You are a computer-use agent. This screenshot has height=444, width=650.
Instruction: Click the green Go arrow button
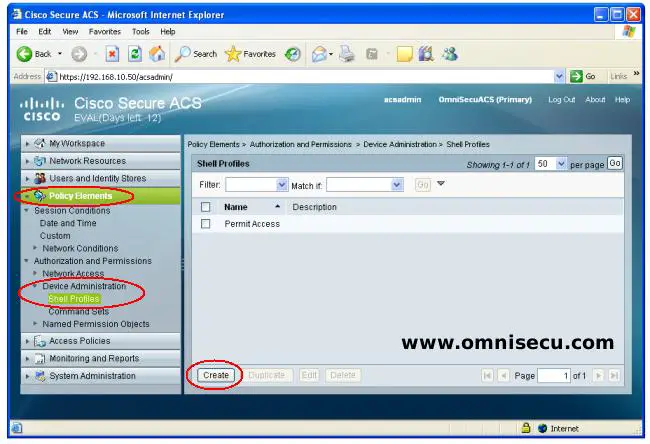coord(576,76)
